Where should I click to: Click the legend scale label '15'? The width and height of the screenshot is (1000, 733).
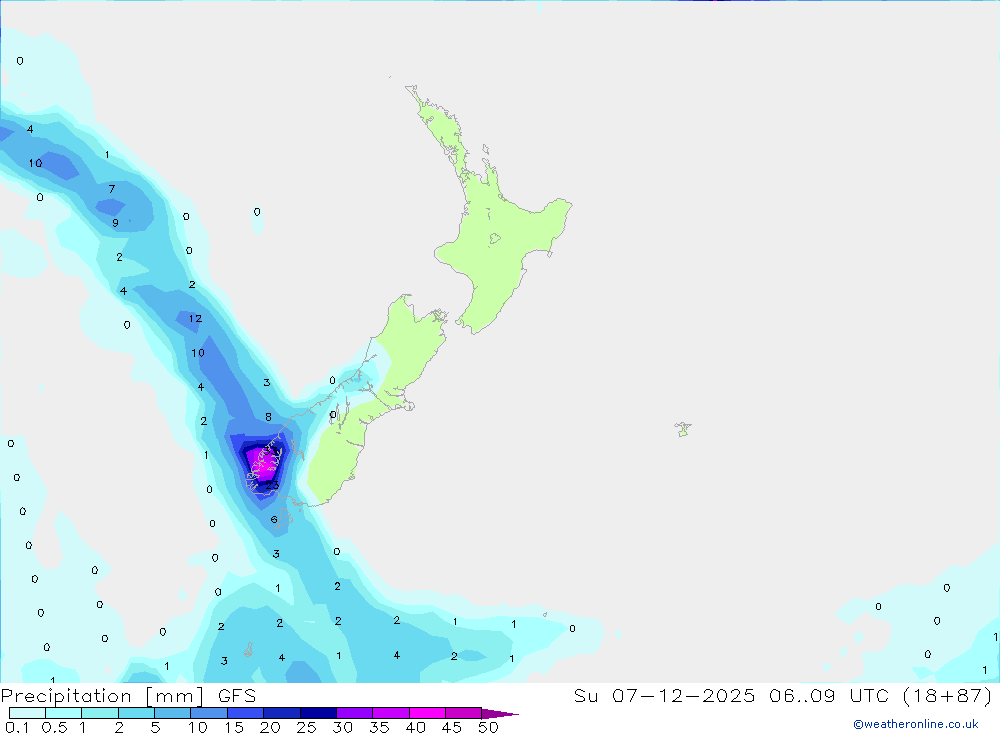(x=233, y=727)
